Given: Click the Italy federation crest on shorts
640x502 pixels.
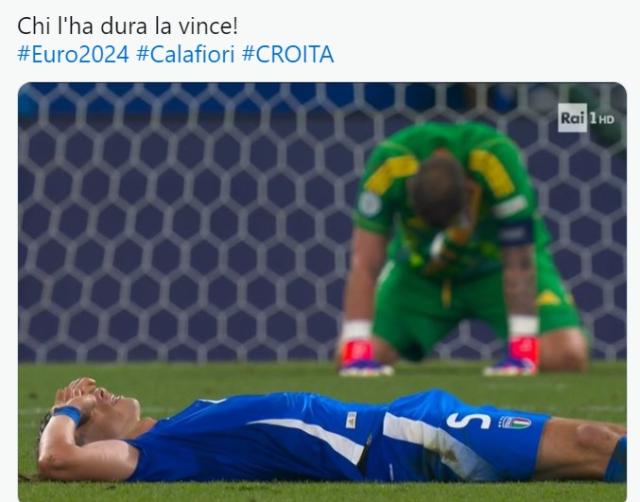Looking at the screenshot, I should 515,422.
